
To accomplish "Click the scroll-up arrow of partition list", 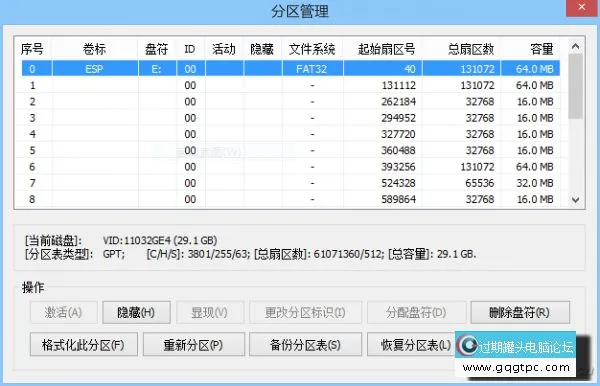I will [x=575, y=46].
